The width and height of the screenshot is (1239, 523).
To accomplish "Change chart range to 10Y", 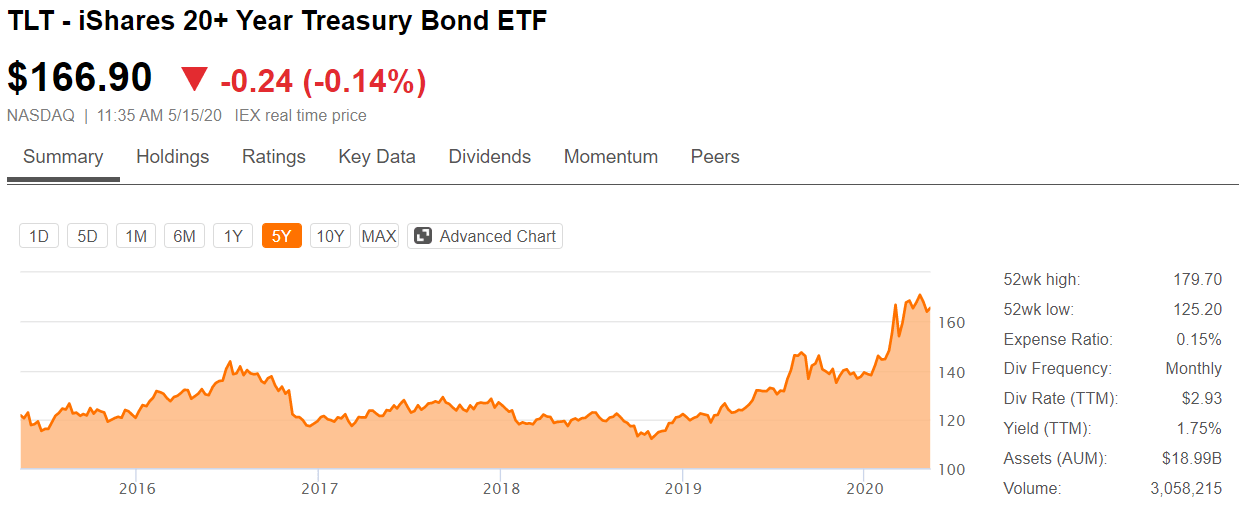I will coord(330,236).
